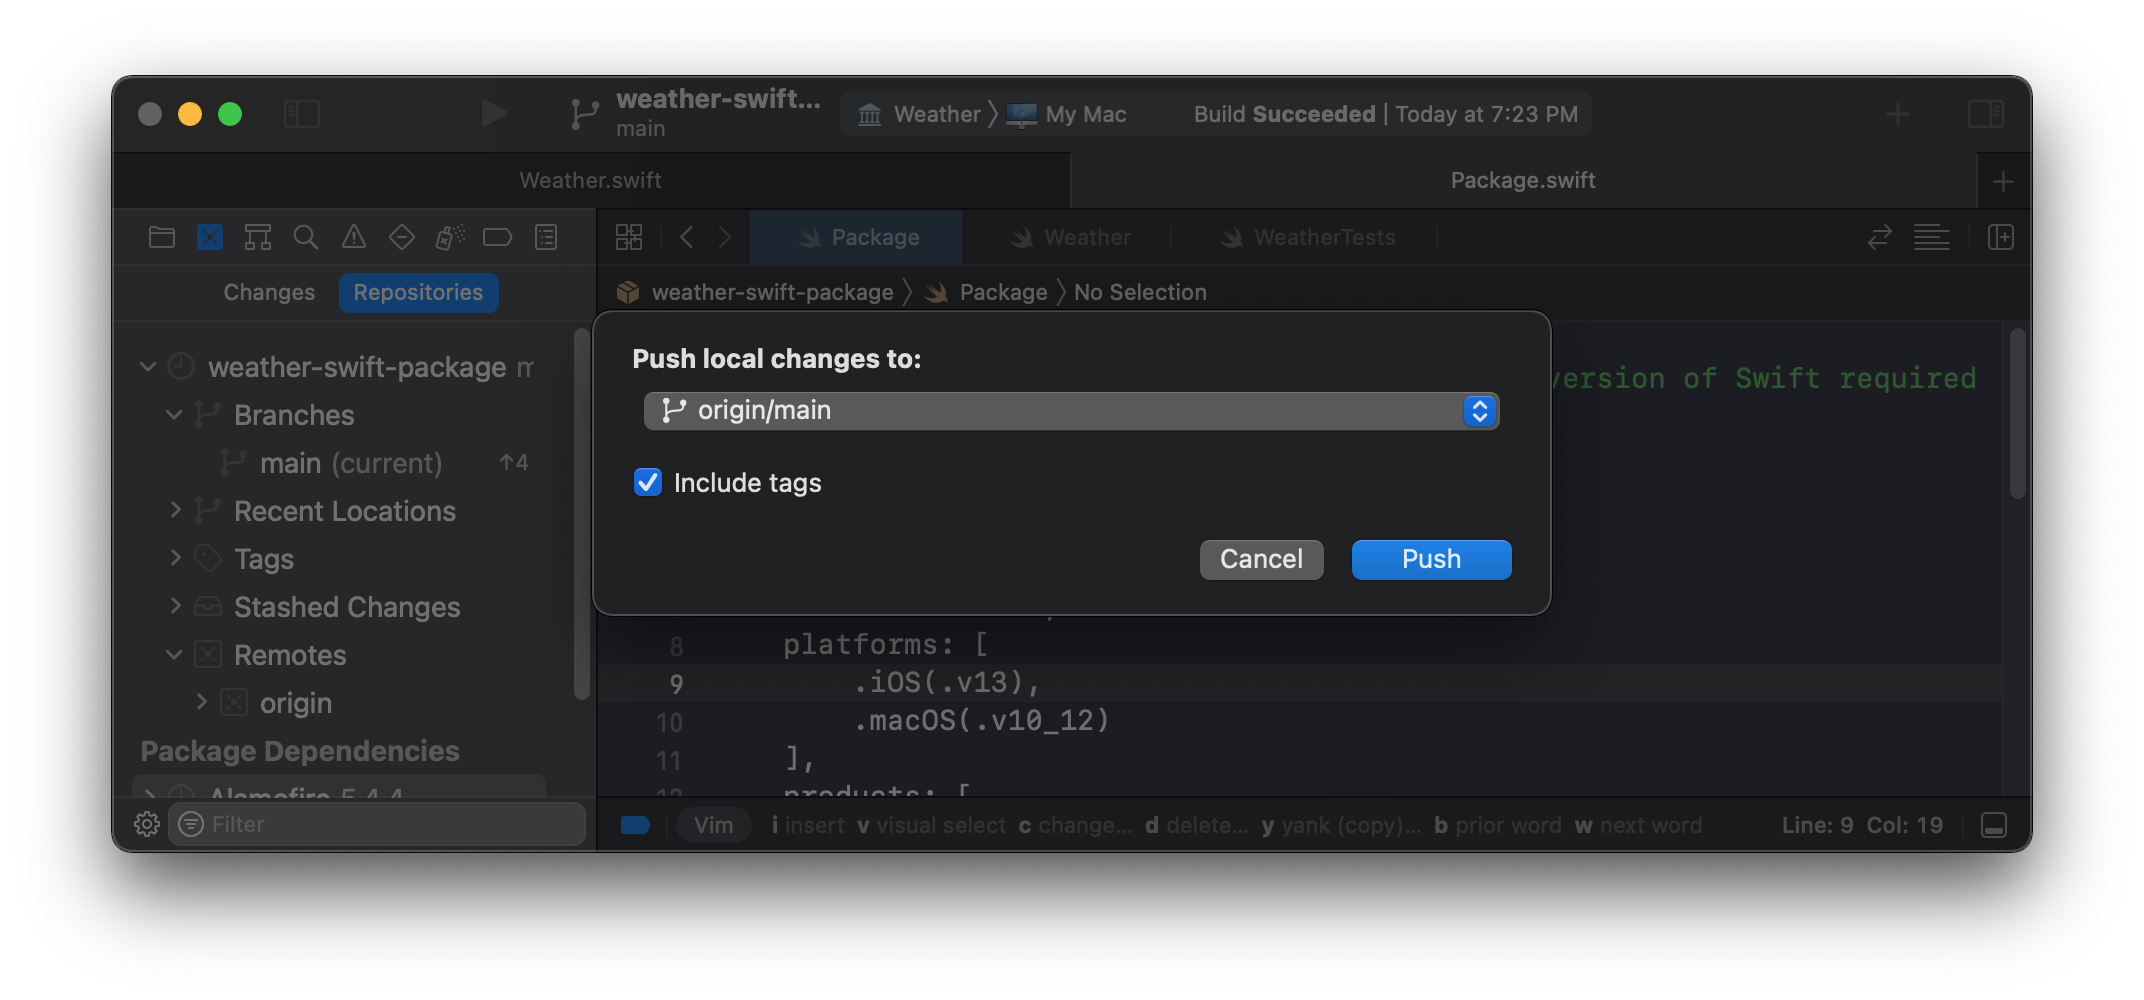Switch to the Changes tab

pyautogui.click(x=269, y=292)
